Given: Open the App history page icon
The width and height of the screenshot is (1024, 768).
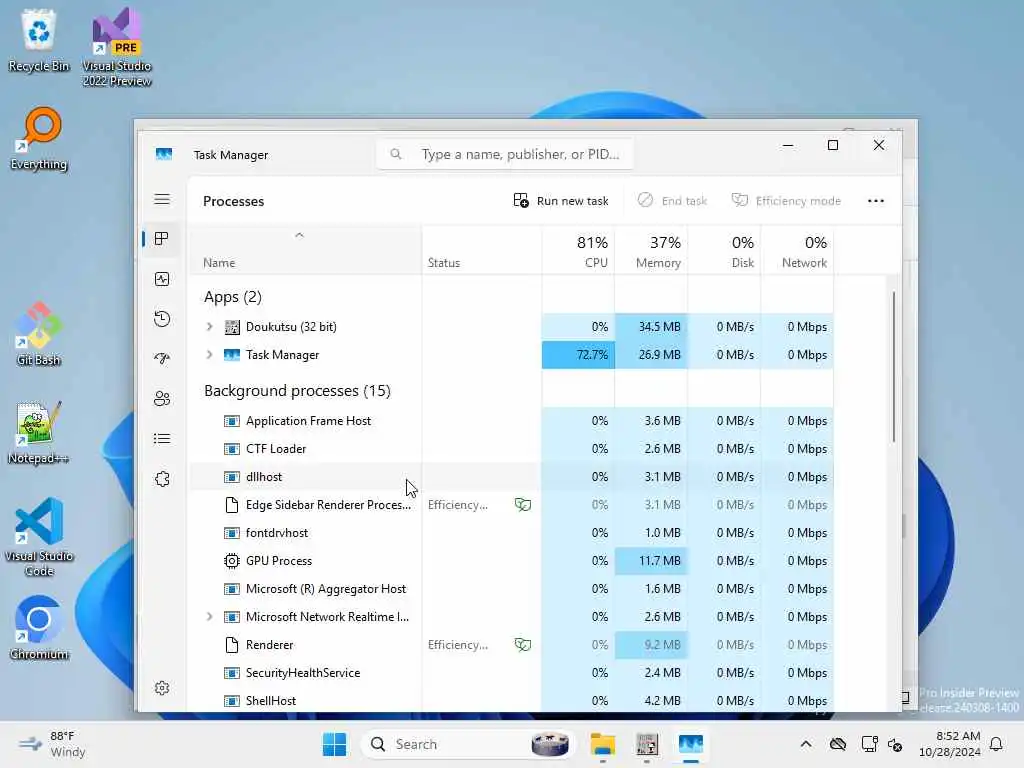Looking at the screenshot, I should [162, 319].
